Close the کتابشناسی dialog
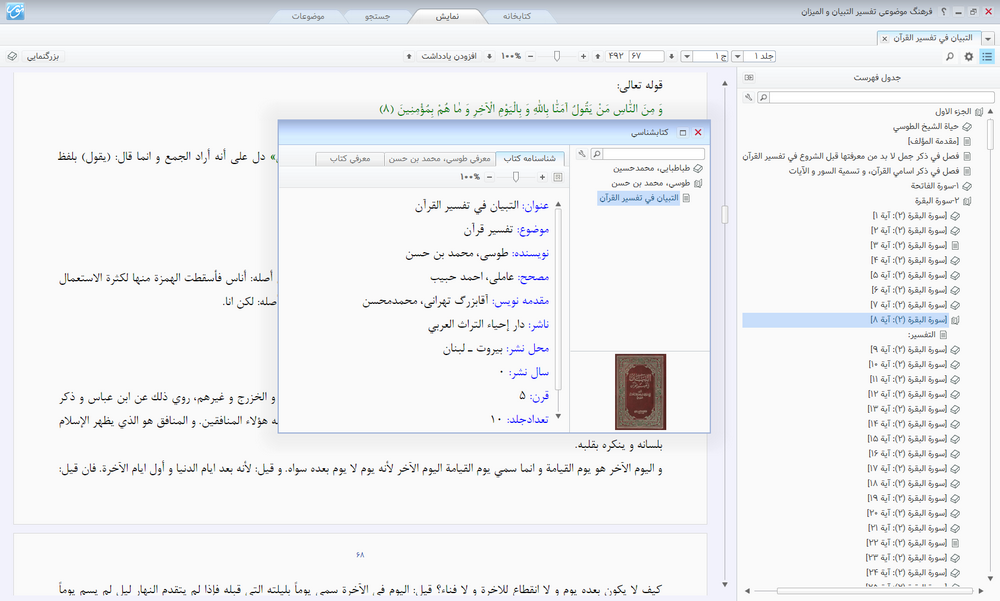 click(698, 132)
